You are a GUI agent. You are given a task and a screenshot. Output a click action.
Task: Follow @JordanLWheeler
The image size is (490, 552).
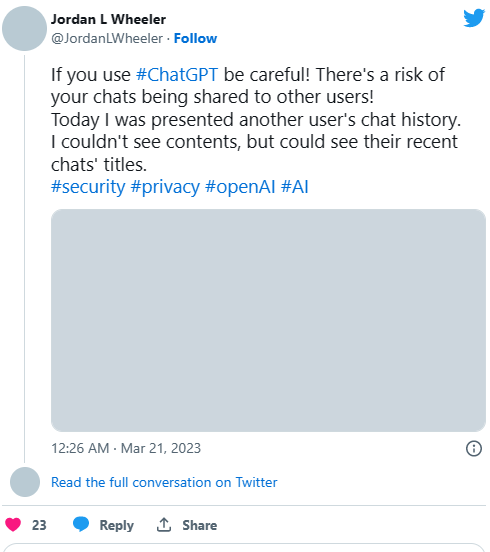[x=195, y=38]
